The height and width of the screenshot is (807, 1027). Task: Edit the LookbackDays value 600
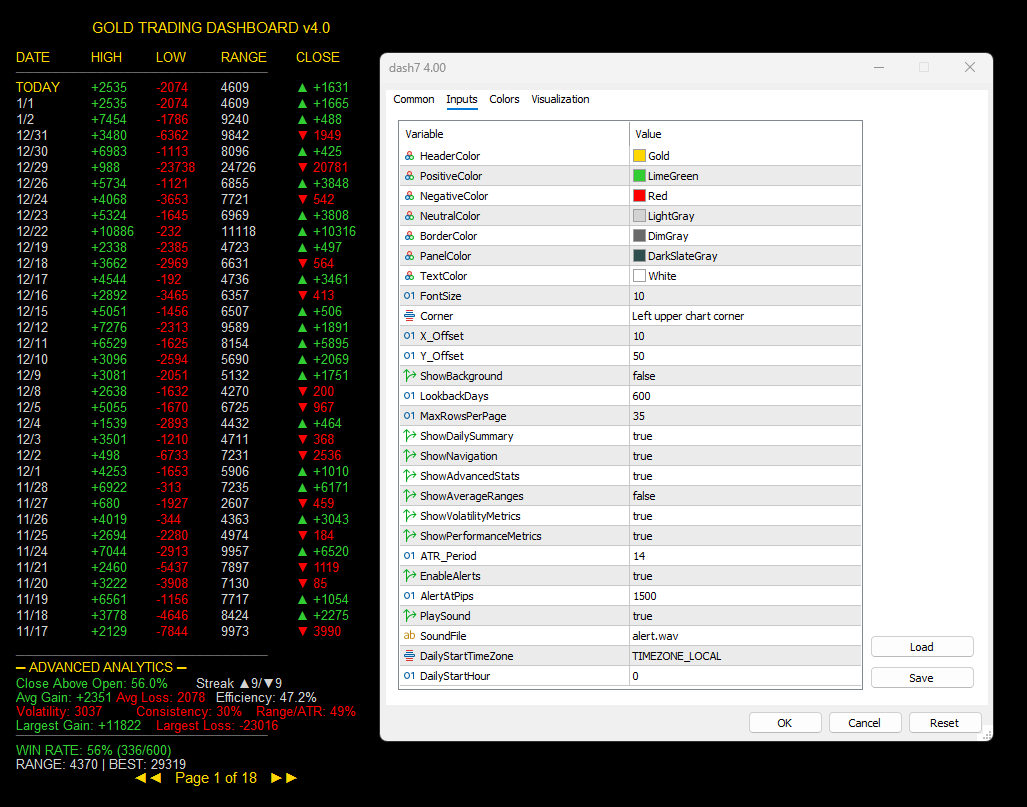click(x=745, y=396)
